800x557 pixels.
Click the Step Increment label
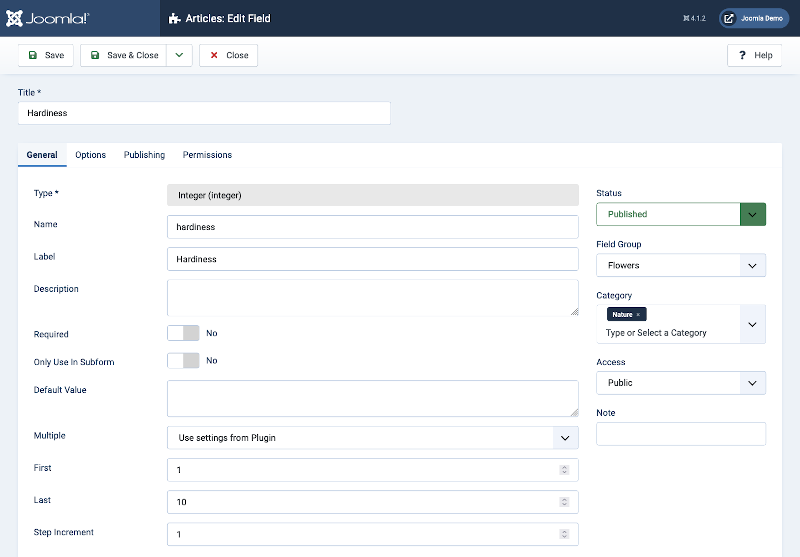click(x=64, y=532)
